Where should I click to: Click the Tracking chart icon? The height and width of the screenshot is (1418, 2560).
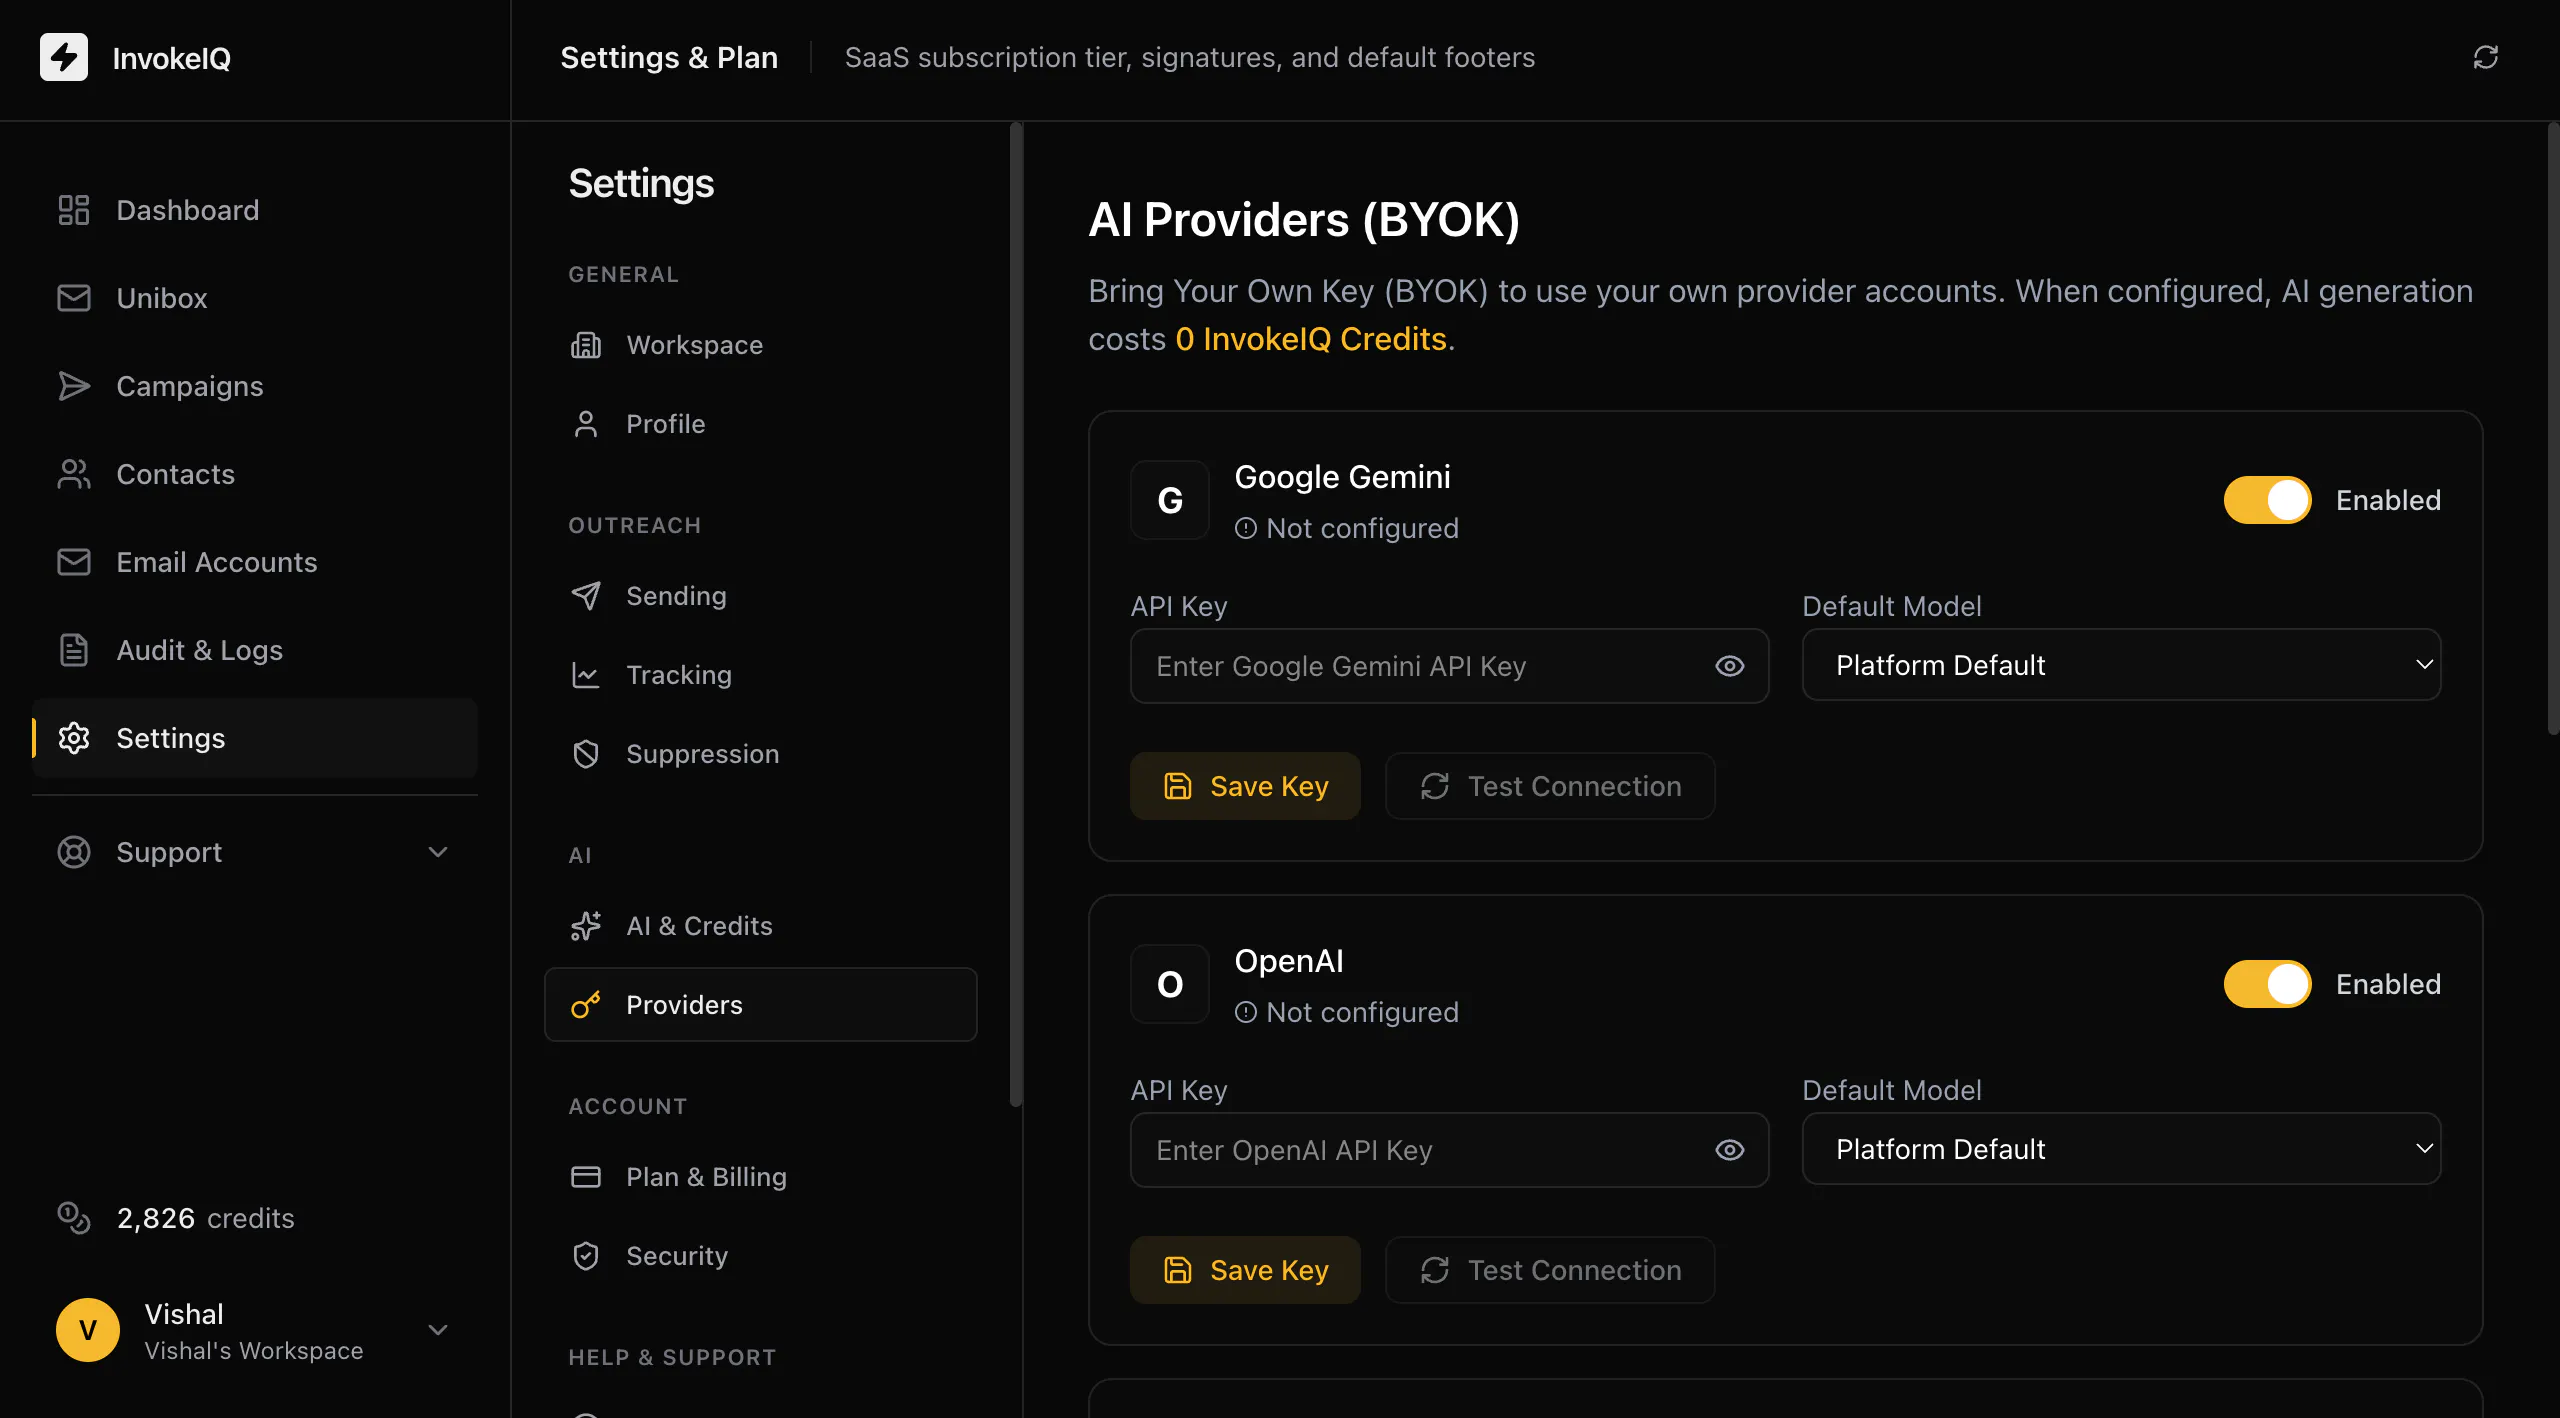point(586,675)
